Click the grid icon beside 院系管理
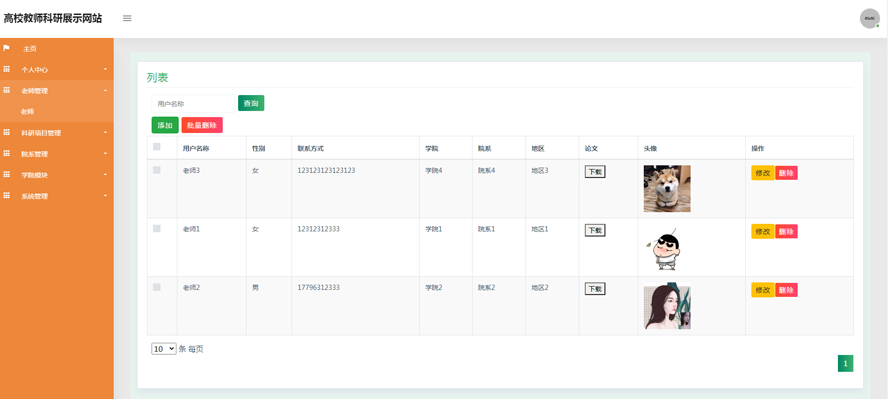 (x=7, y=153)
